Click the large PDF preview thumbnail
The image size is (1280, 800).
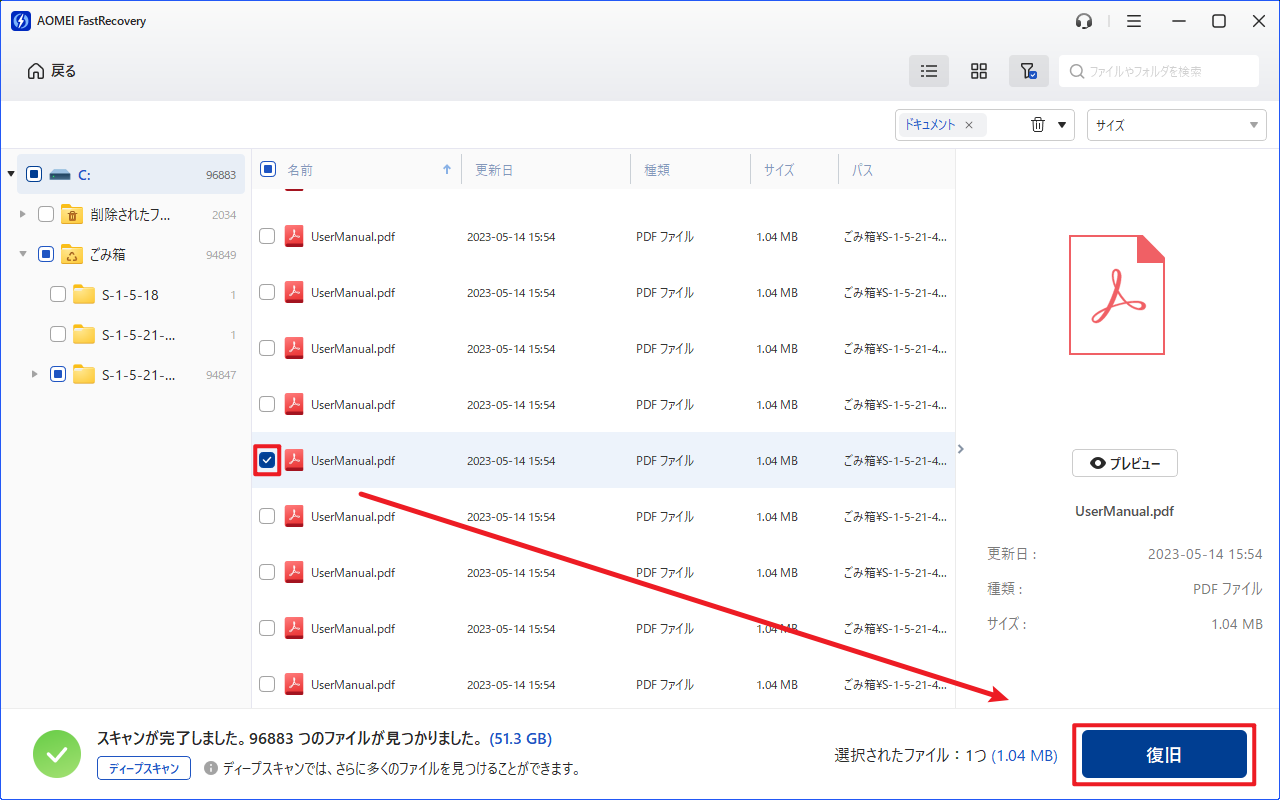point(1116,295)
